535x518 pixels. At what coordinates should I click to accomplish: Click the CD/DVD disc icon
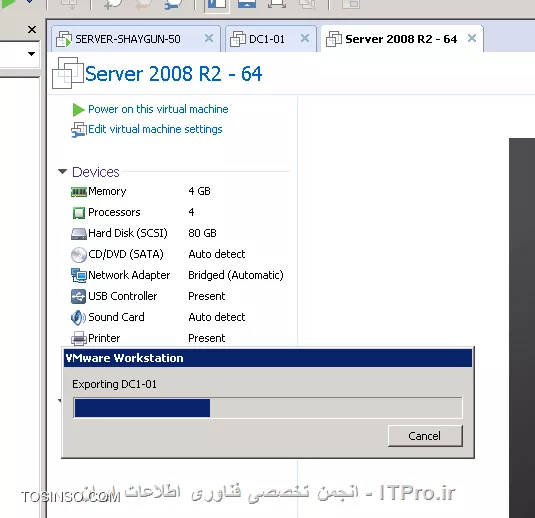point(79,255)
